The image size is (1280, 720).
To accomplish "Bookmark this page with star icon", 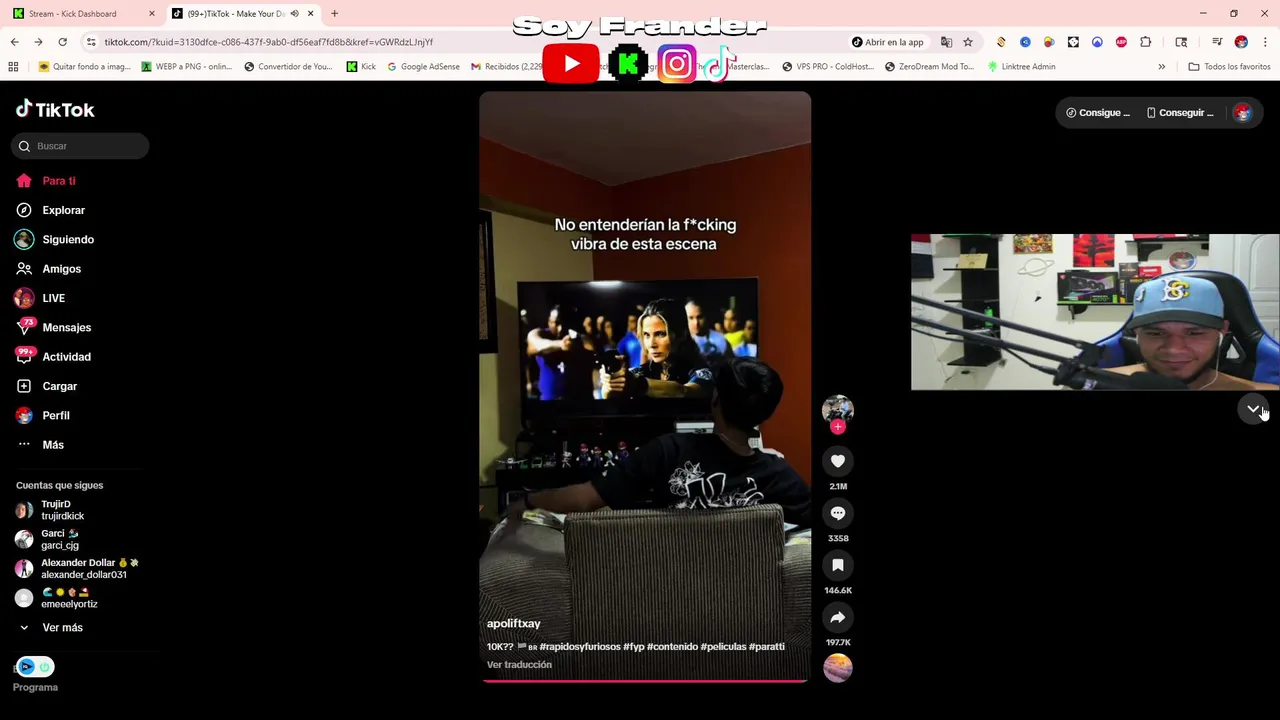I will click(968, 42).
